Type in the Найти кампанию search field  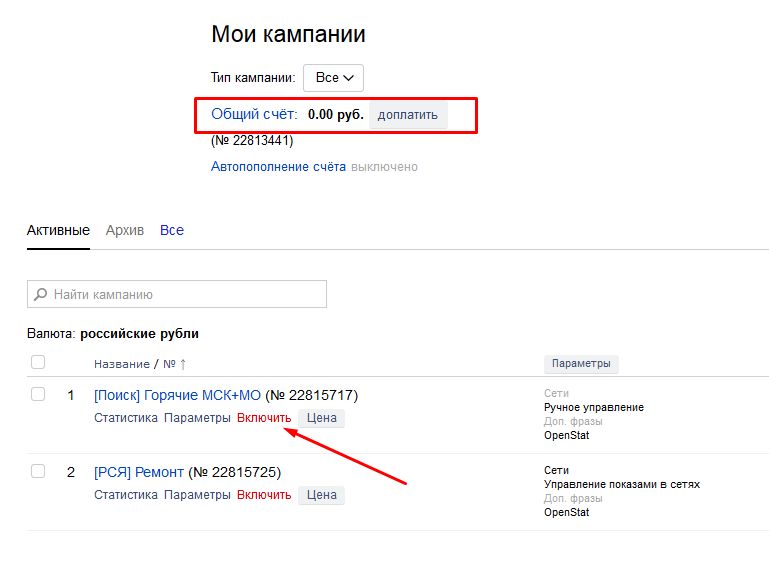click(x=185, y=295)
